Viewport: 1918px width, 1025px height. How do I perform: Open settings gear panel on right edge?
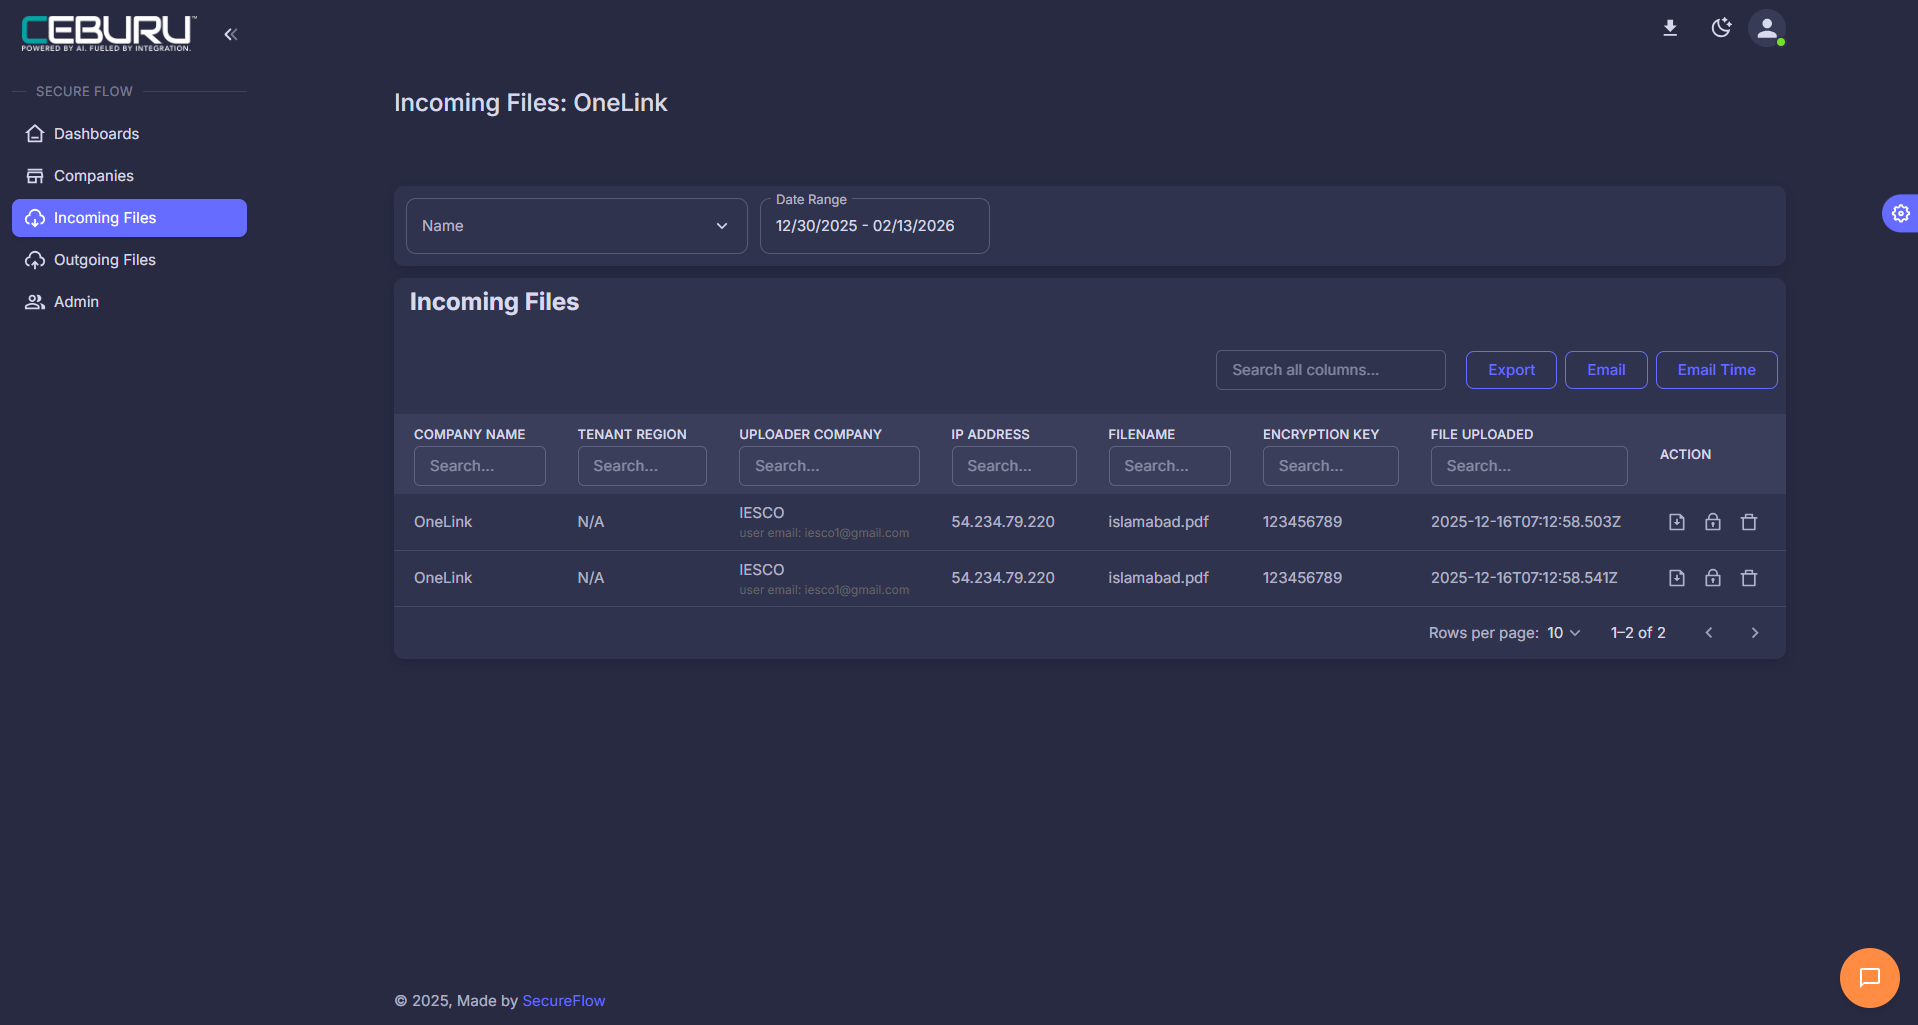tap(1900, 213)
